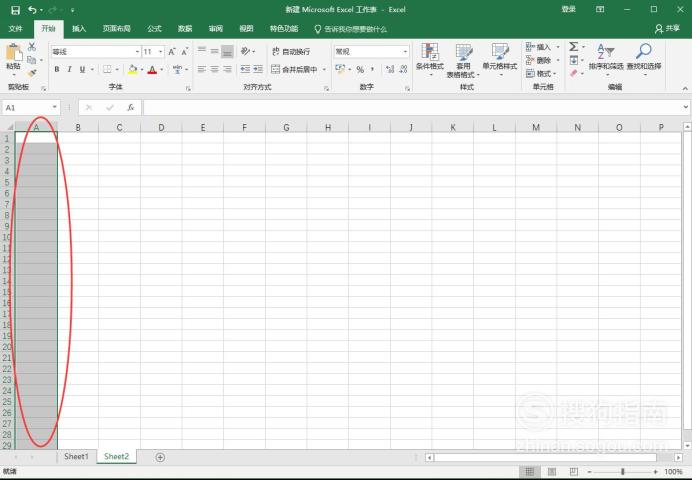Viewport: 692px width, 480px height.
Task: Apply the red font color
Action: [152, 69]
